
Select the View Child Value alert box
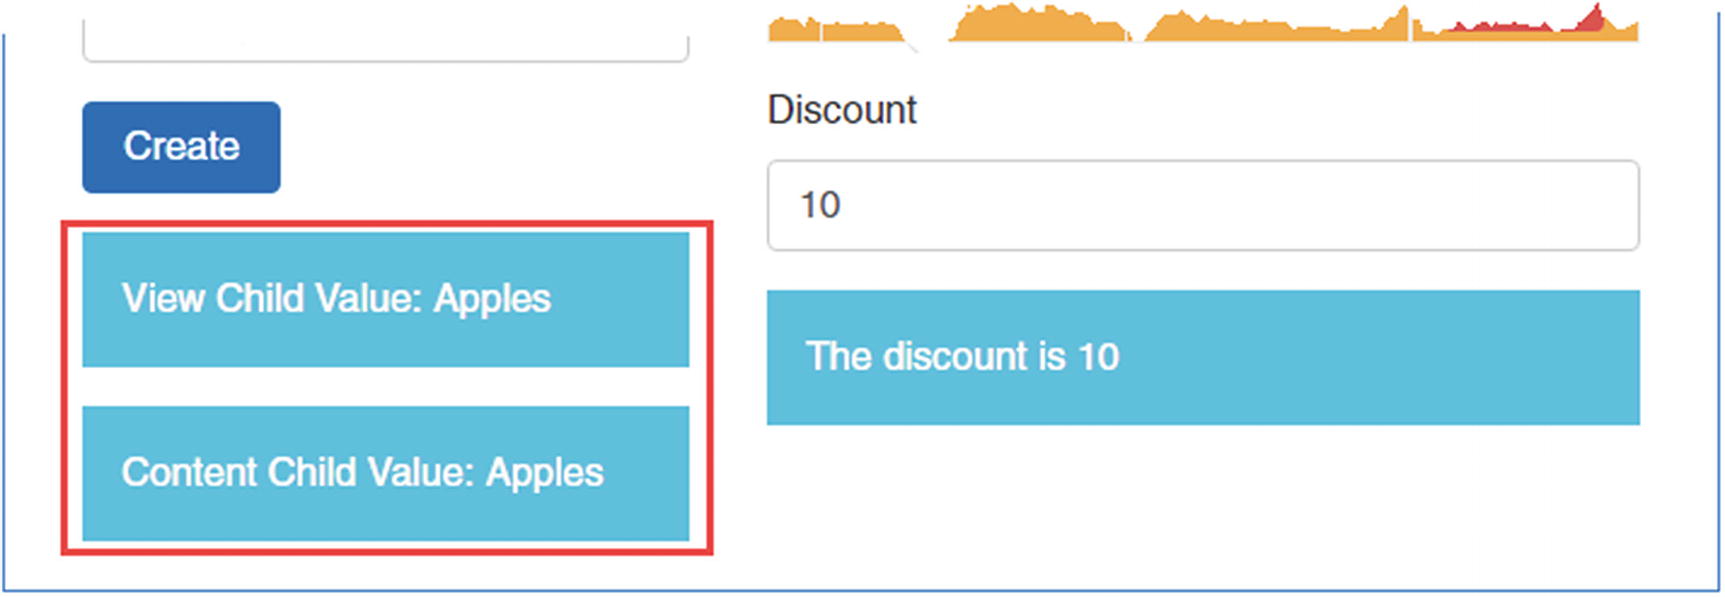click(385, 299)
